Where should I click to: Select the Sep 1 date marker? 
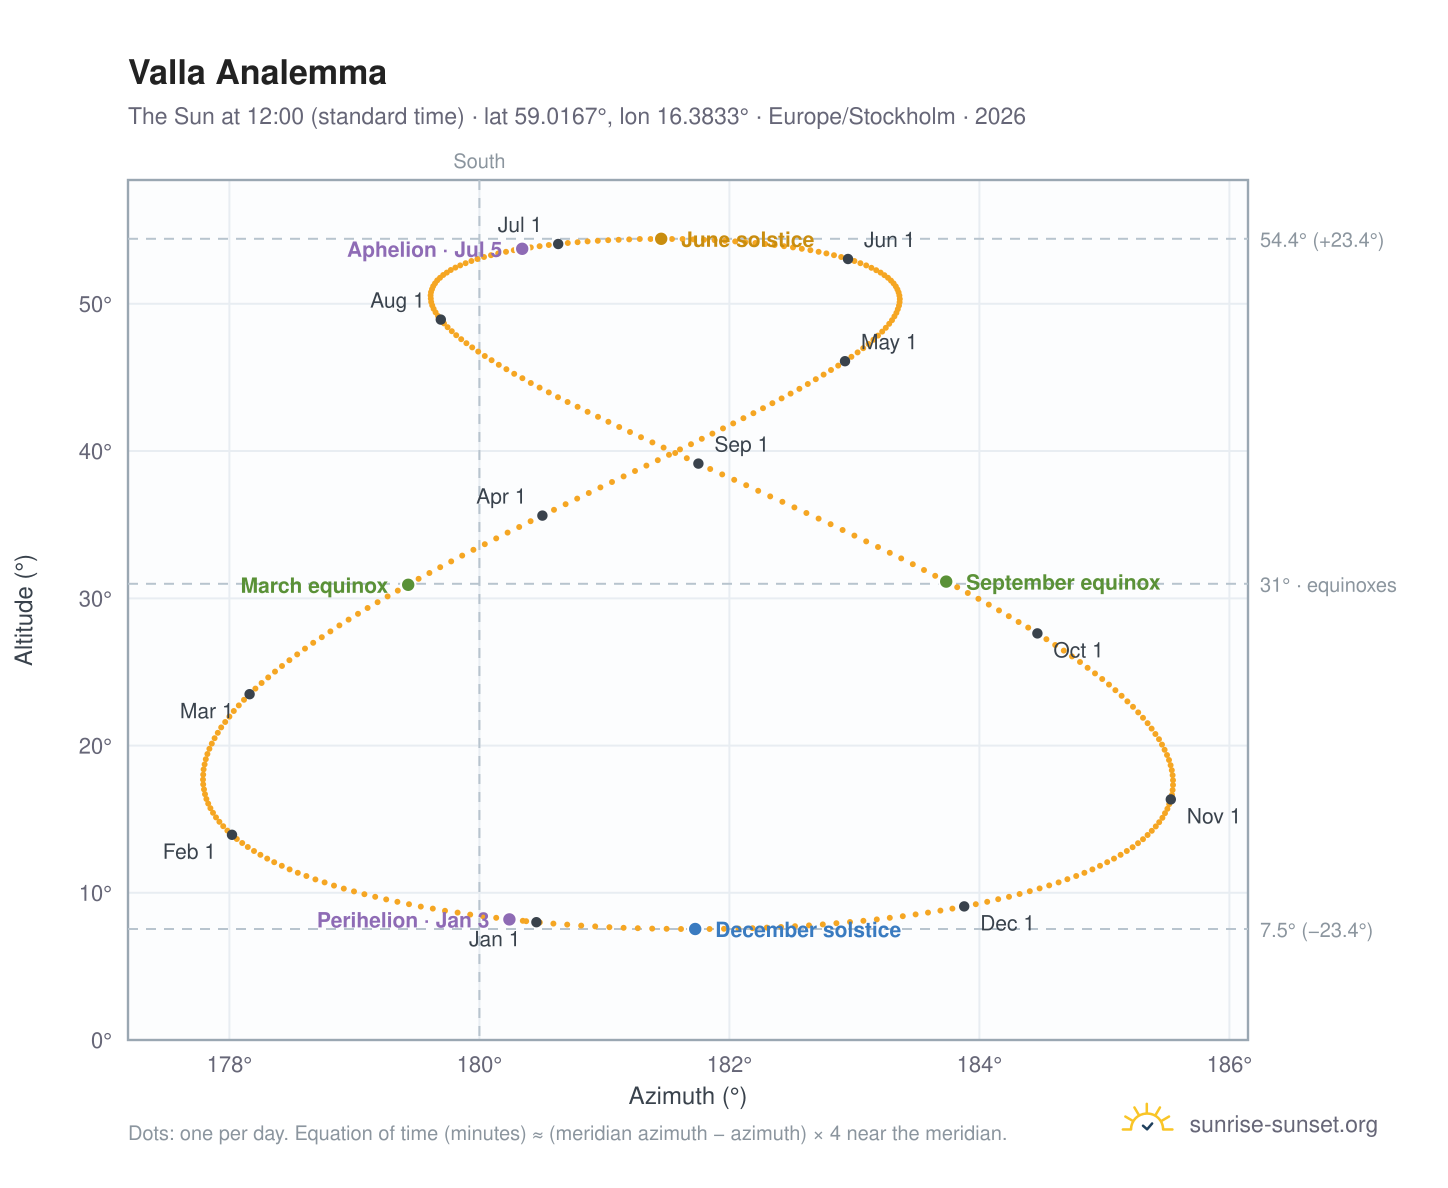pos(698,464)
